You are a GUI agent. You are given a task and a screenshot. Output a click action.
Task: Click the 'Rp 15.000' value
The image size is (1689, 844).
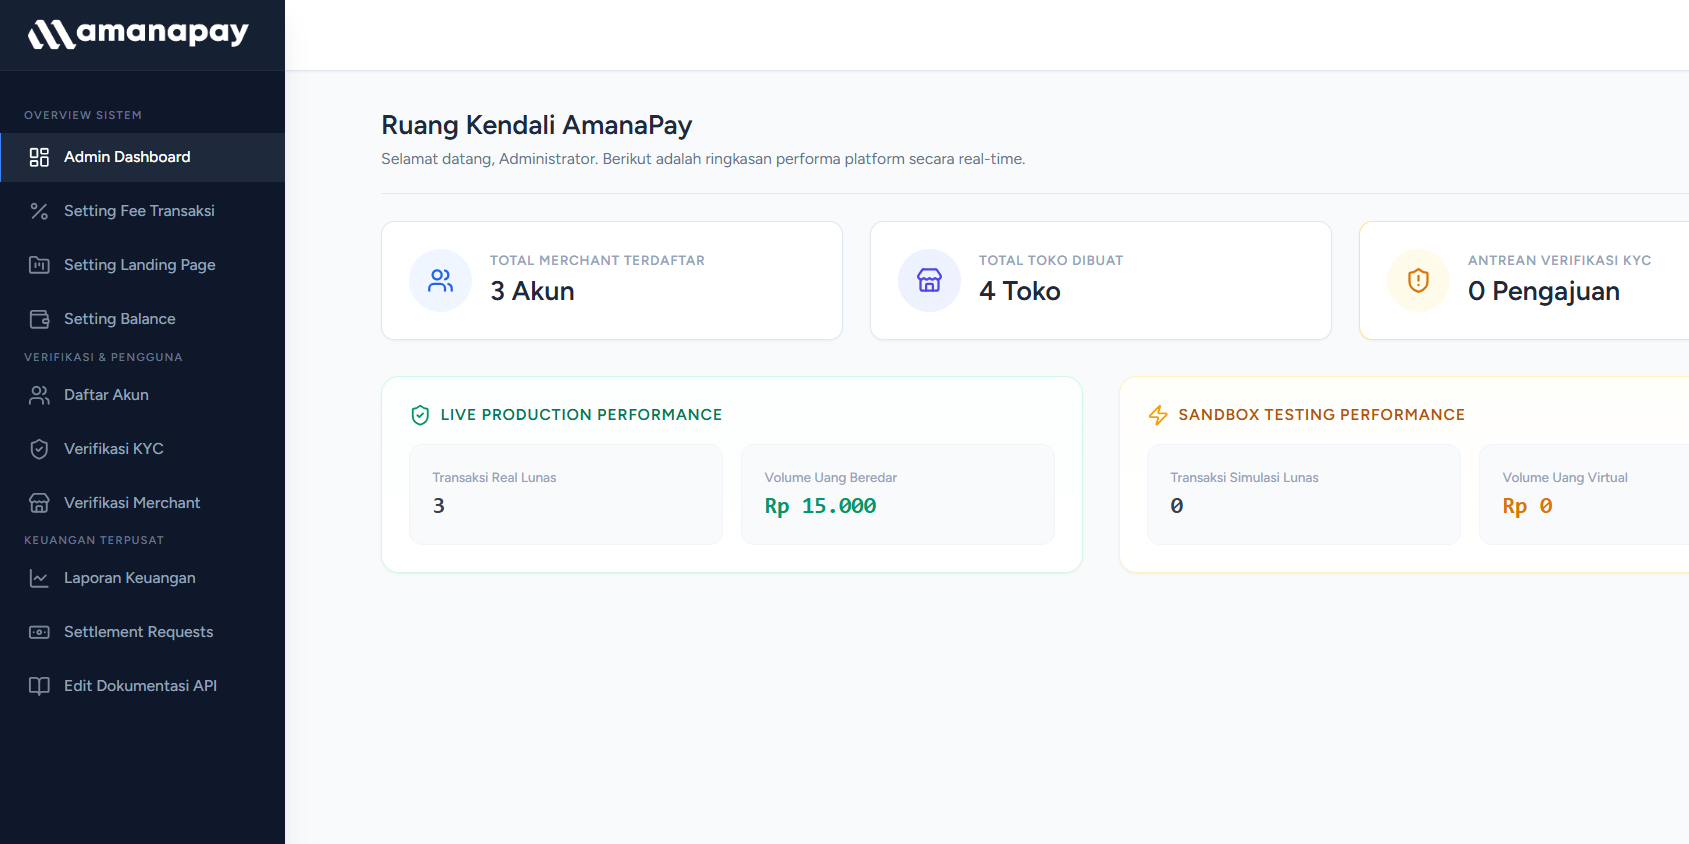pos(820,506)
